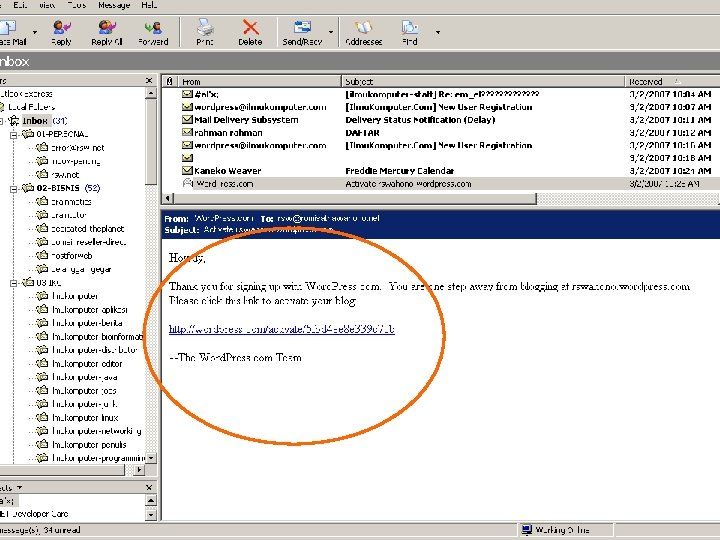Sort messages by the Subject column header

483,82
